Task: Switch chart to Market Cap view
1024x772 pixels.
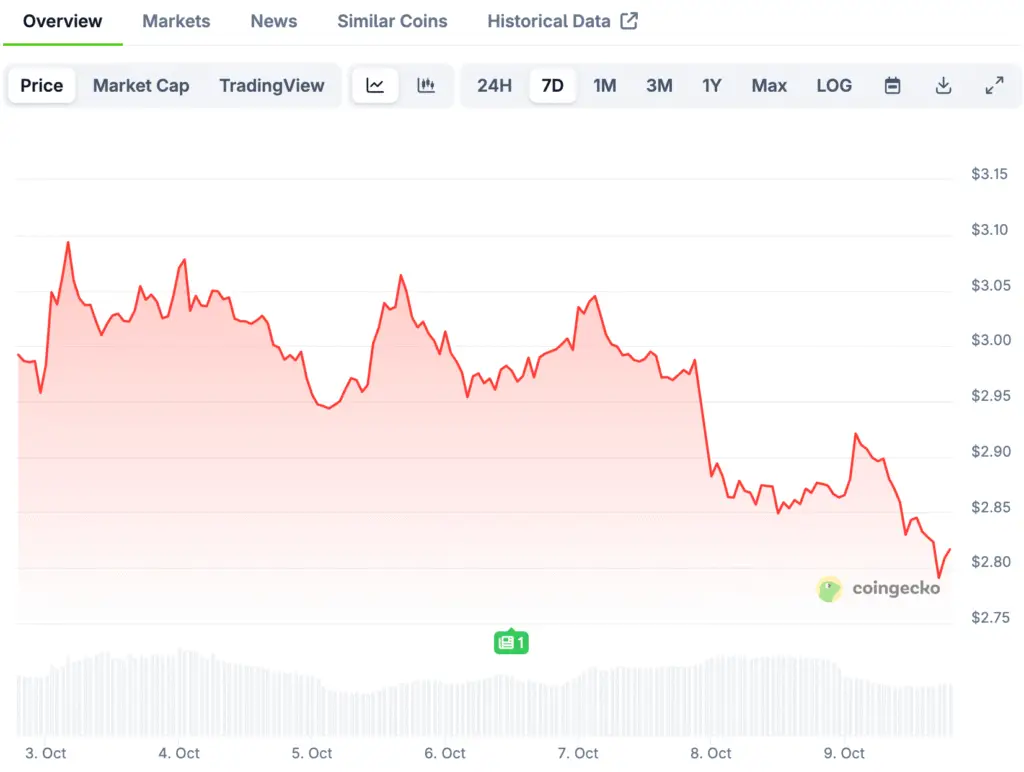Action: click(141, 86)
